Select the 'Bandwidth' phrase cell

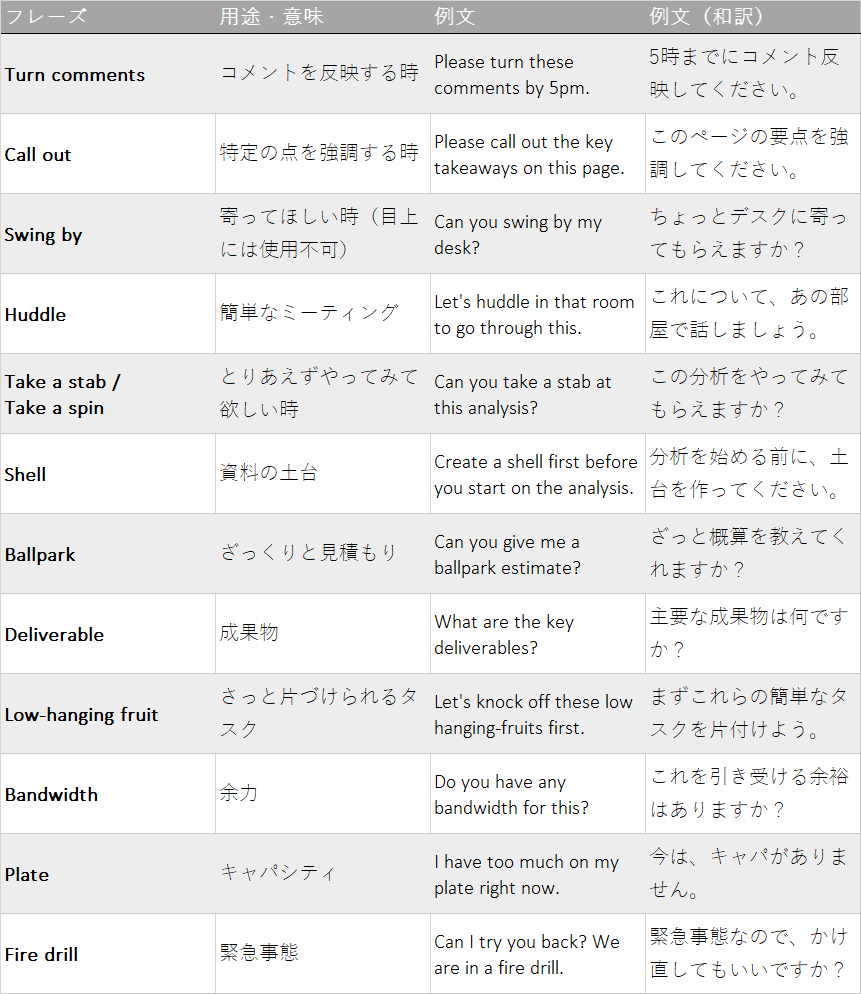pos(51,795)
